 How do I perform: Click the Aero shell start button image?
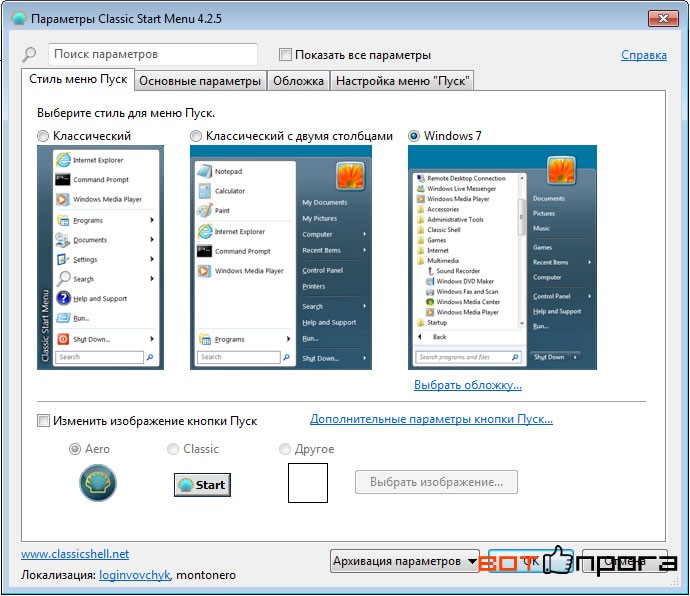(98, 483)
